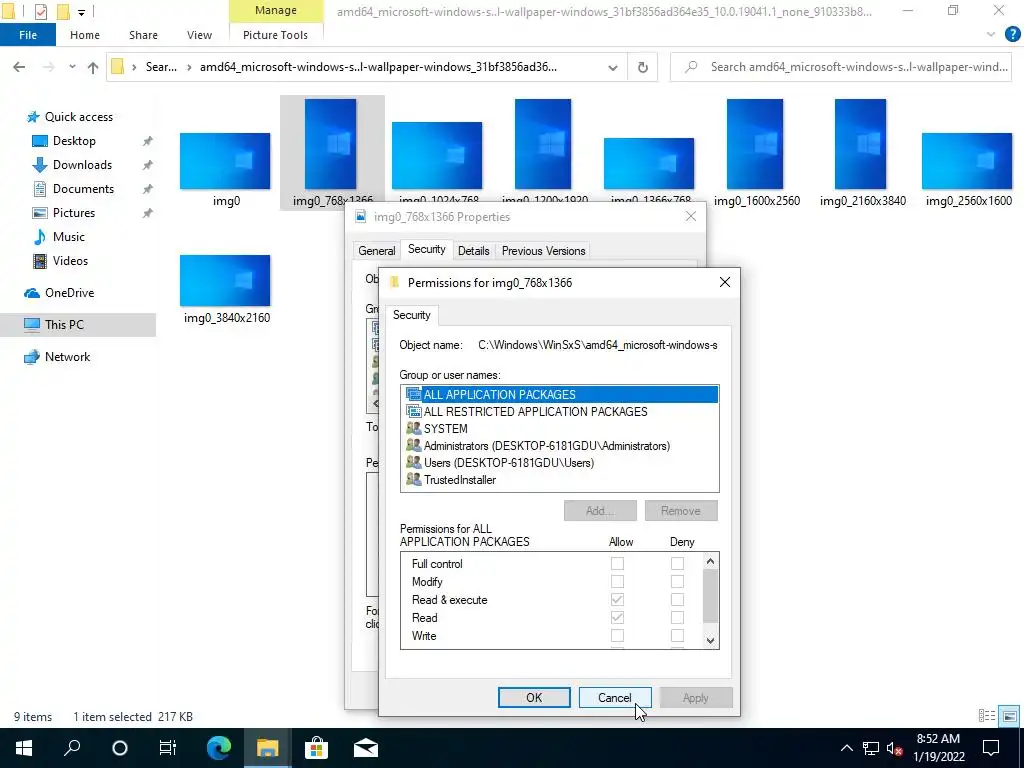
Task: Open the notification center icon
Action: pyautogui.click(x=991, y=748)
